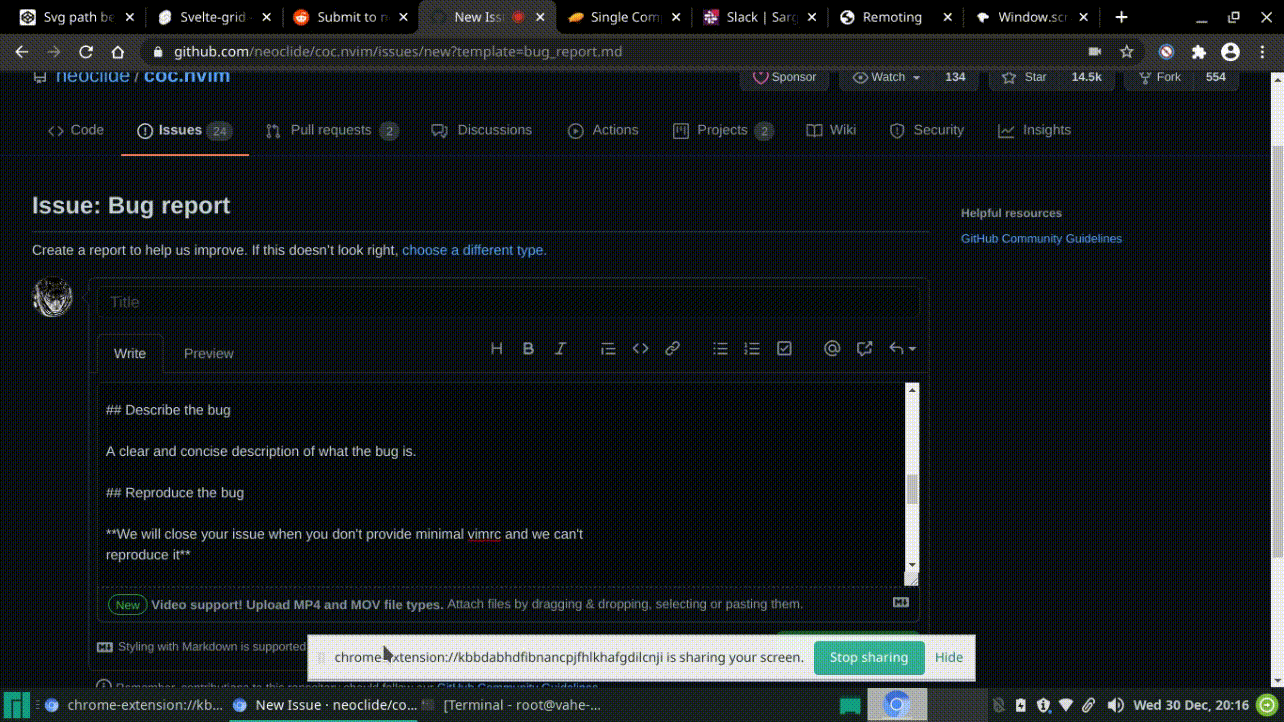
Task: Open the Discussions tab
Action: pos(481,130)
